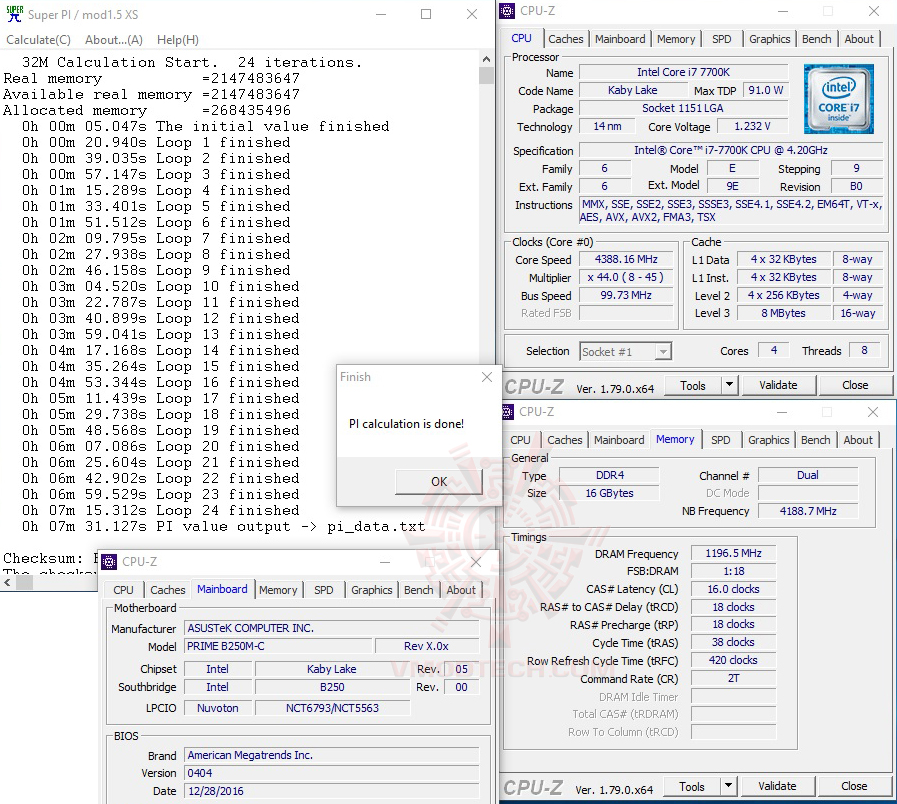
Task: Click the Core Voltage value 1.232 V
Action: (x=752, y=126)
